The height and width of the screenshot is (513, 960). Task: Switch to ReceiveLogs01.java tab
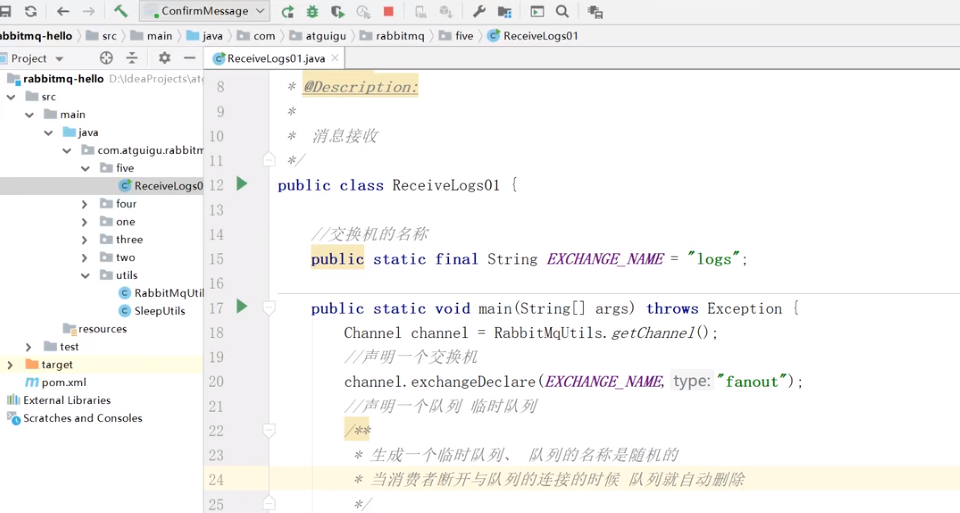pos(276,58)
